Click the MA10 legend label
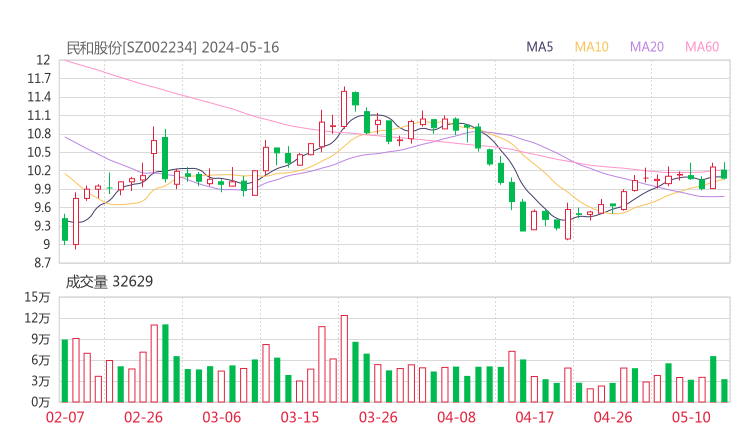Image resolution: width=740 pixels, height=440 pixels. point(591,47)
